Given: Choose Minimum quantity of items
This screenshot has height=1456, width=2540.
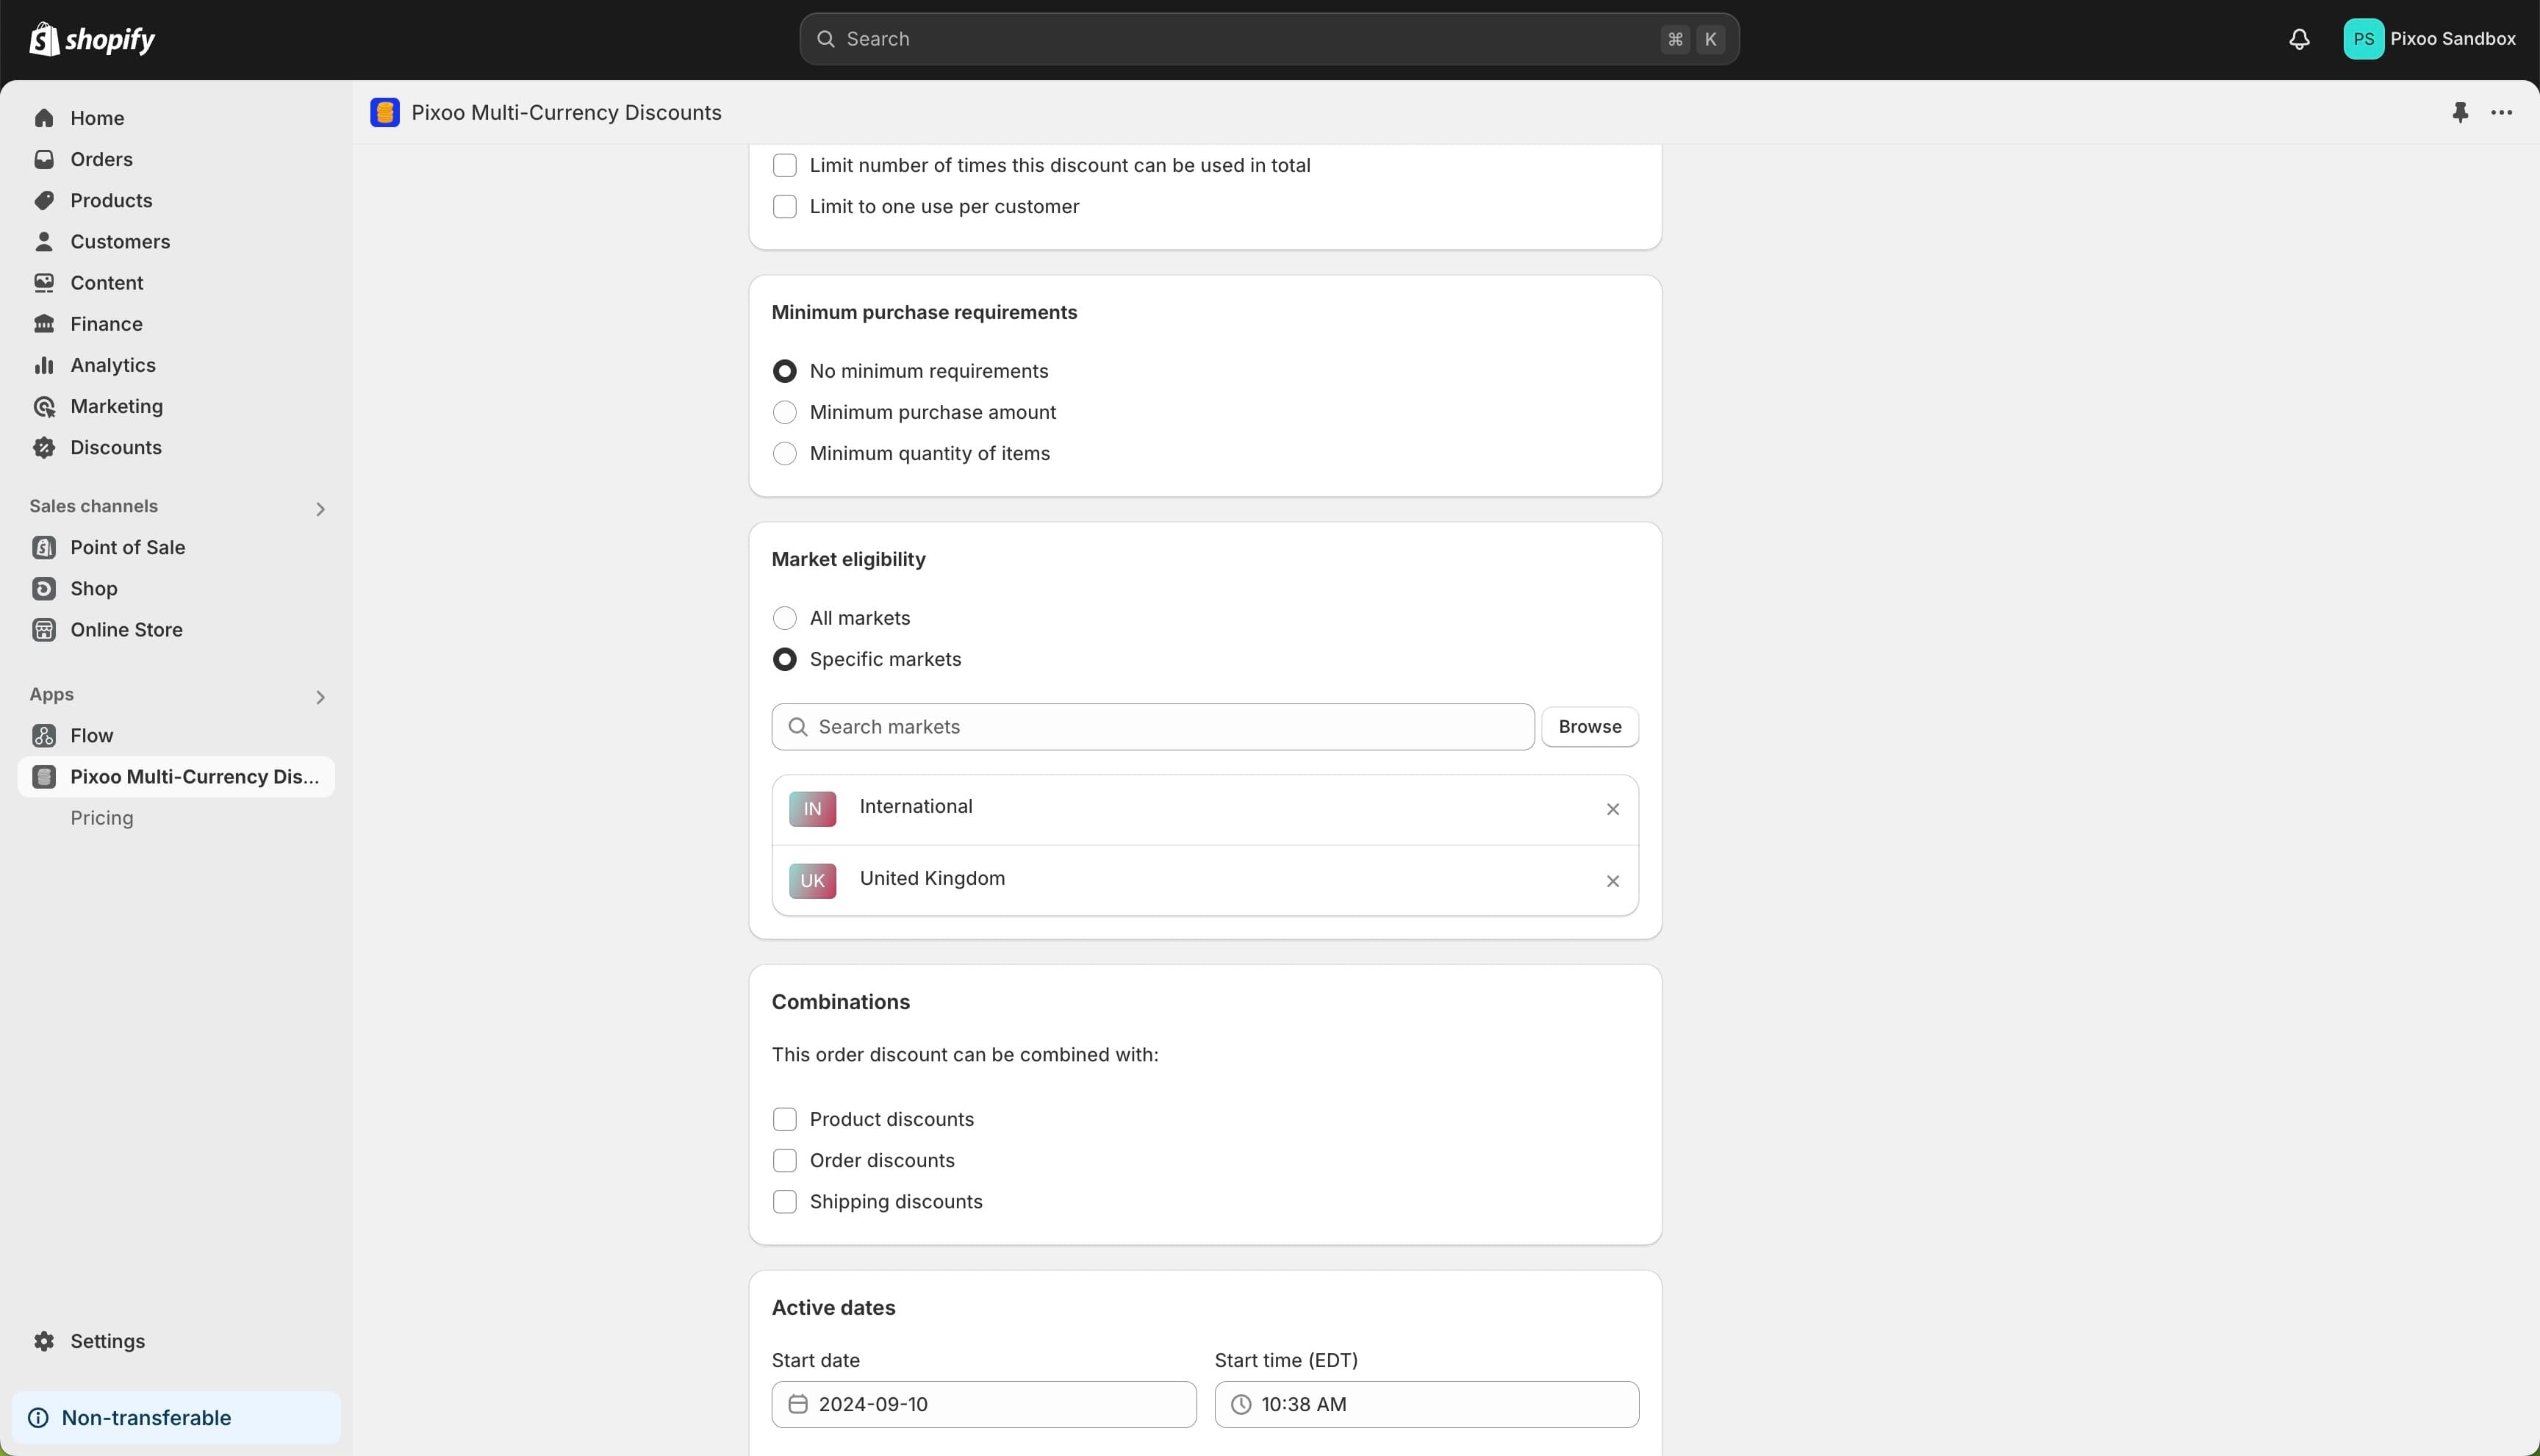Looking at the screenshot, I should pos(785,453).
